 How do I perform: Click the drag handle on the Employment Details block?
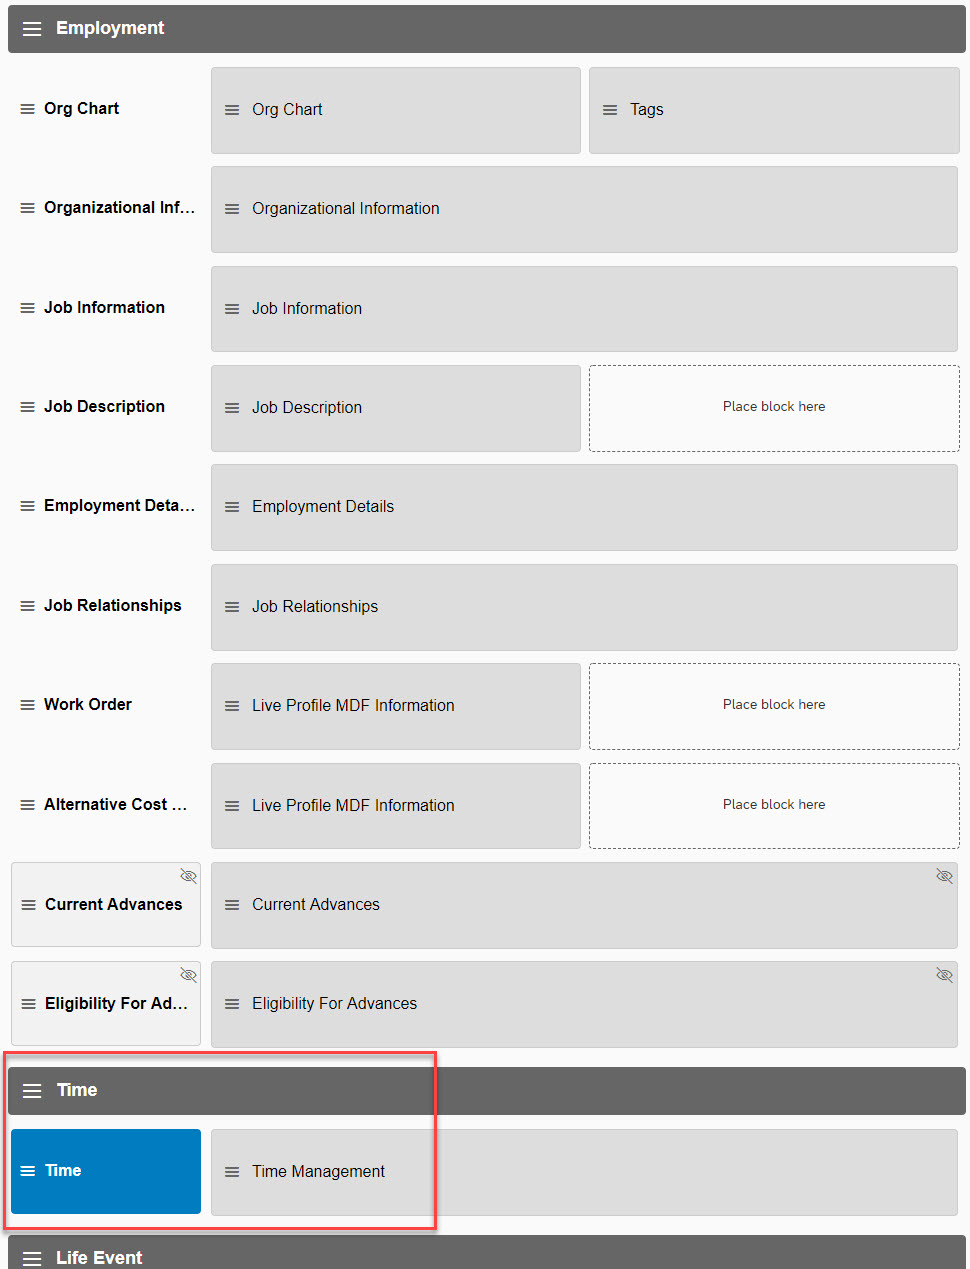pos(232,507)
